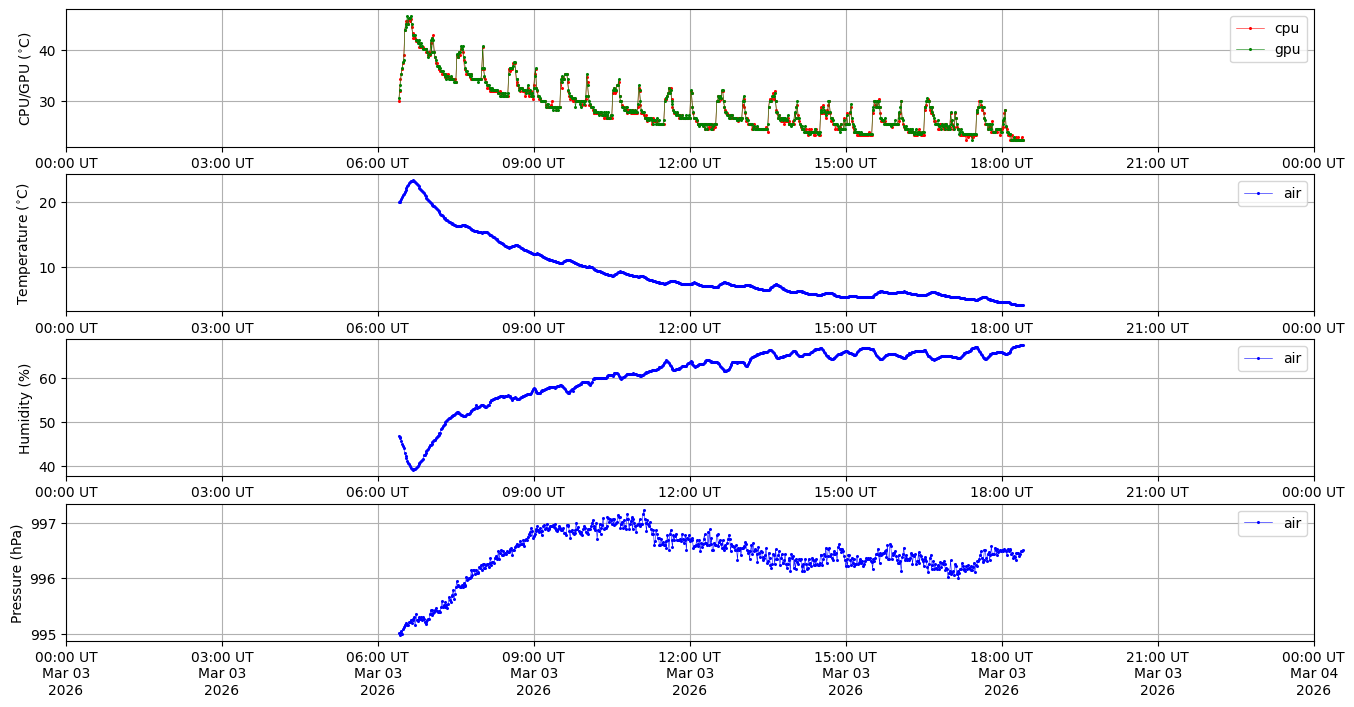Click the Humidity (%) y-axis label
The width and height of the screenshot is (1354, 707).
[x=25, y=408]
